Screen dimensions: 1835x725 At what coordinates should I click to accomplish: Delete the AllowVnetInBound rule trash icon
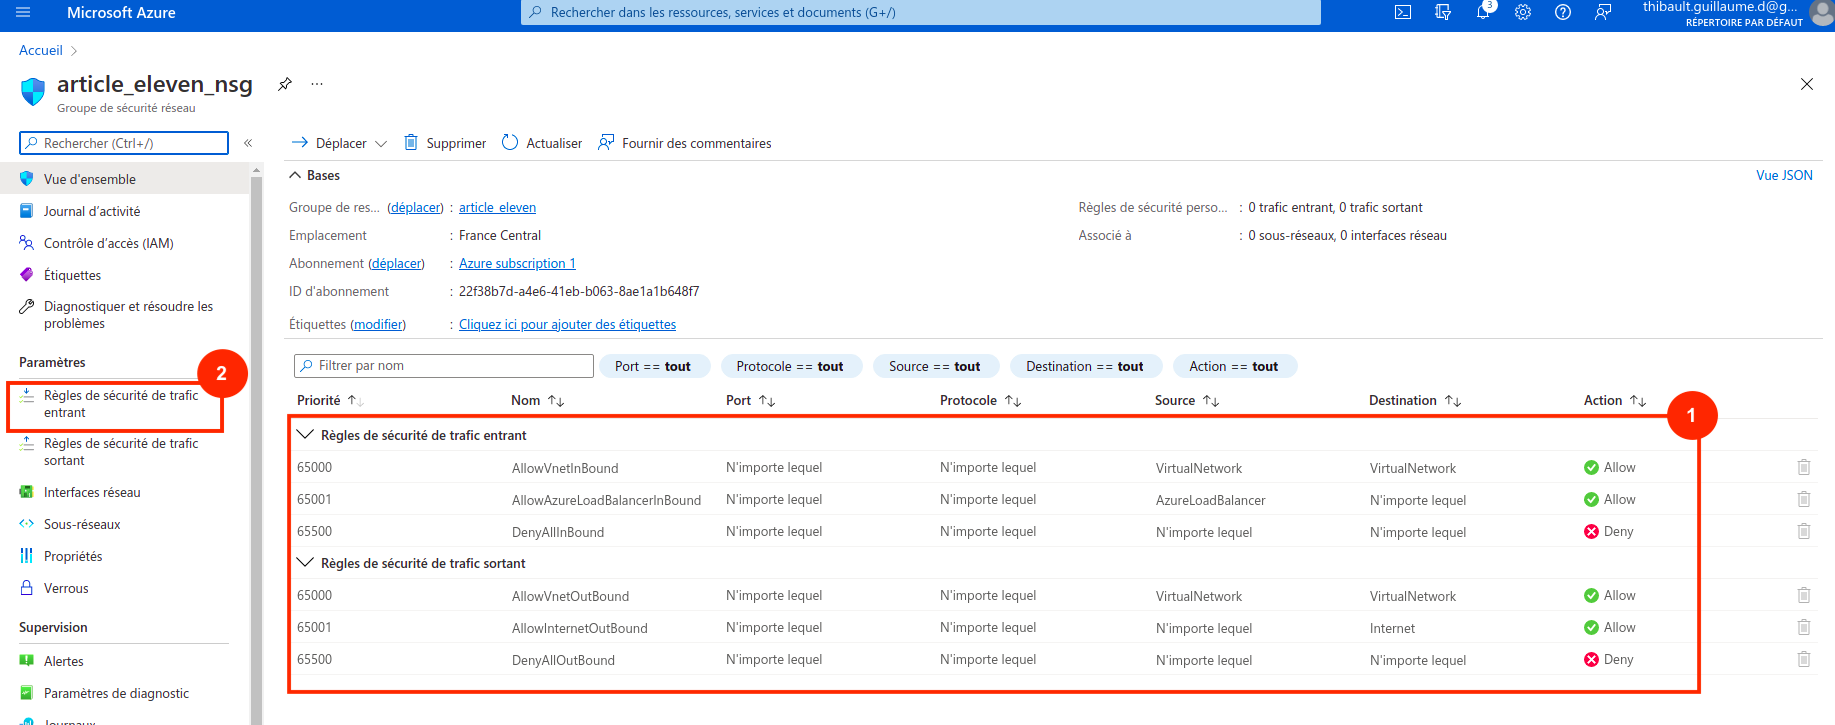(1803, 467)
